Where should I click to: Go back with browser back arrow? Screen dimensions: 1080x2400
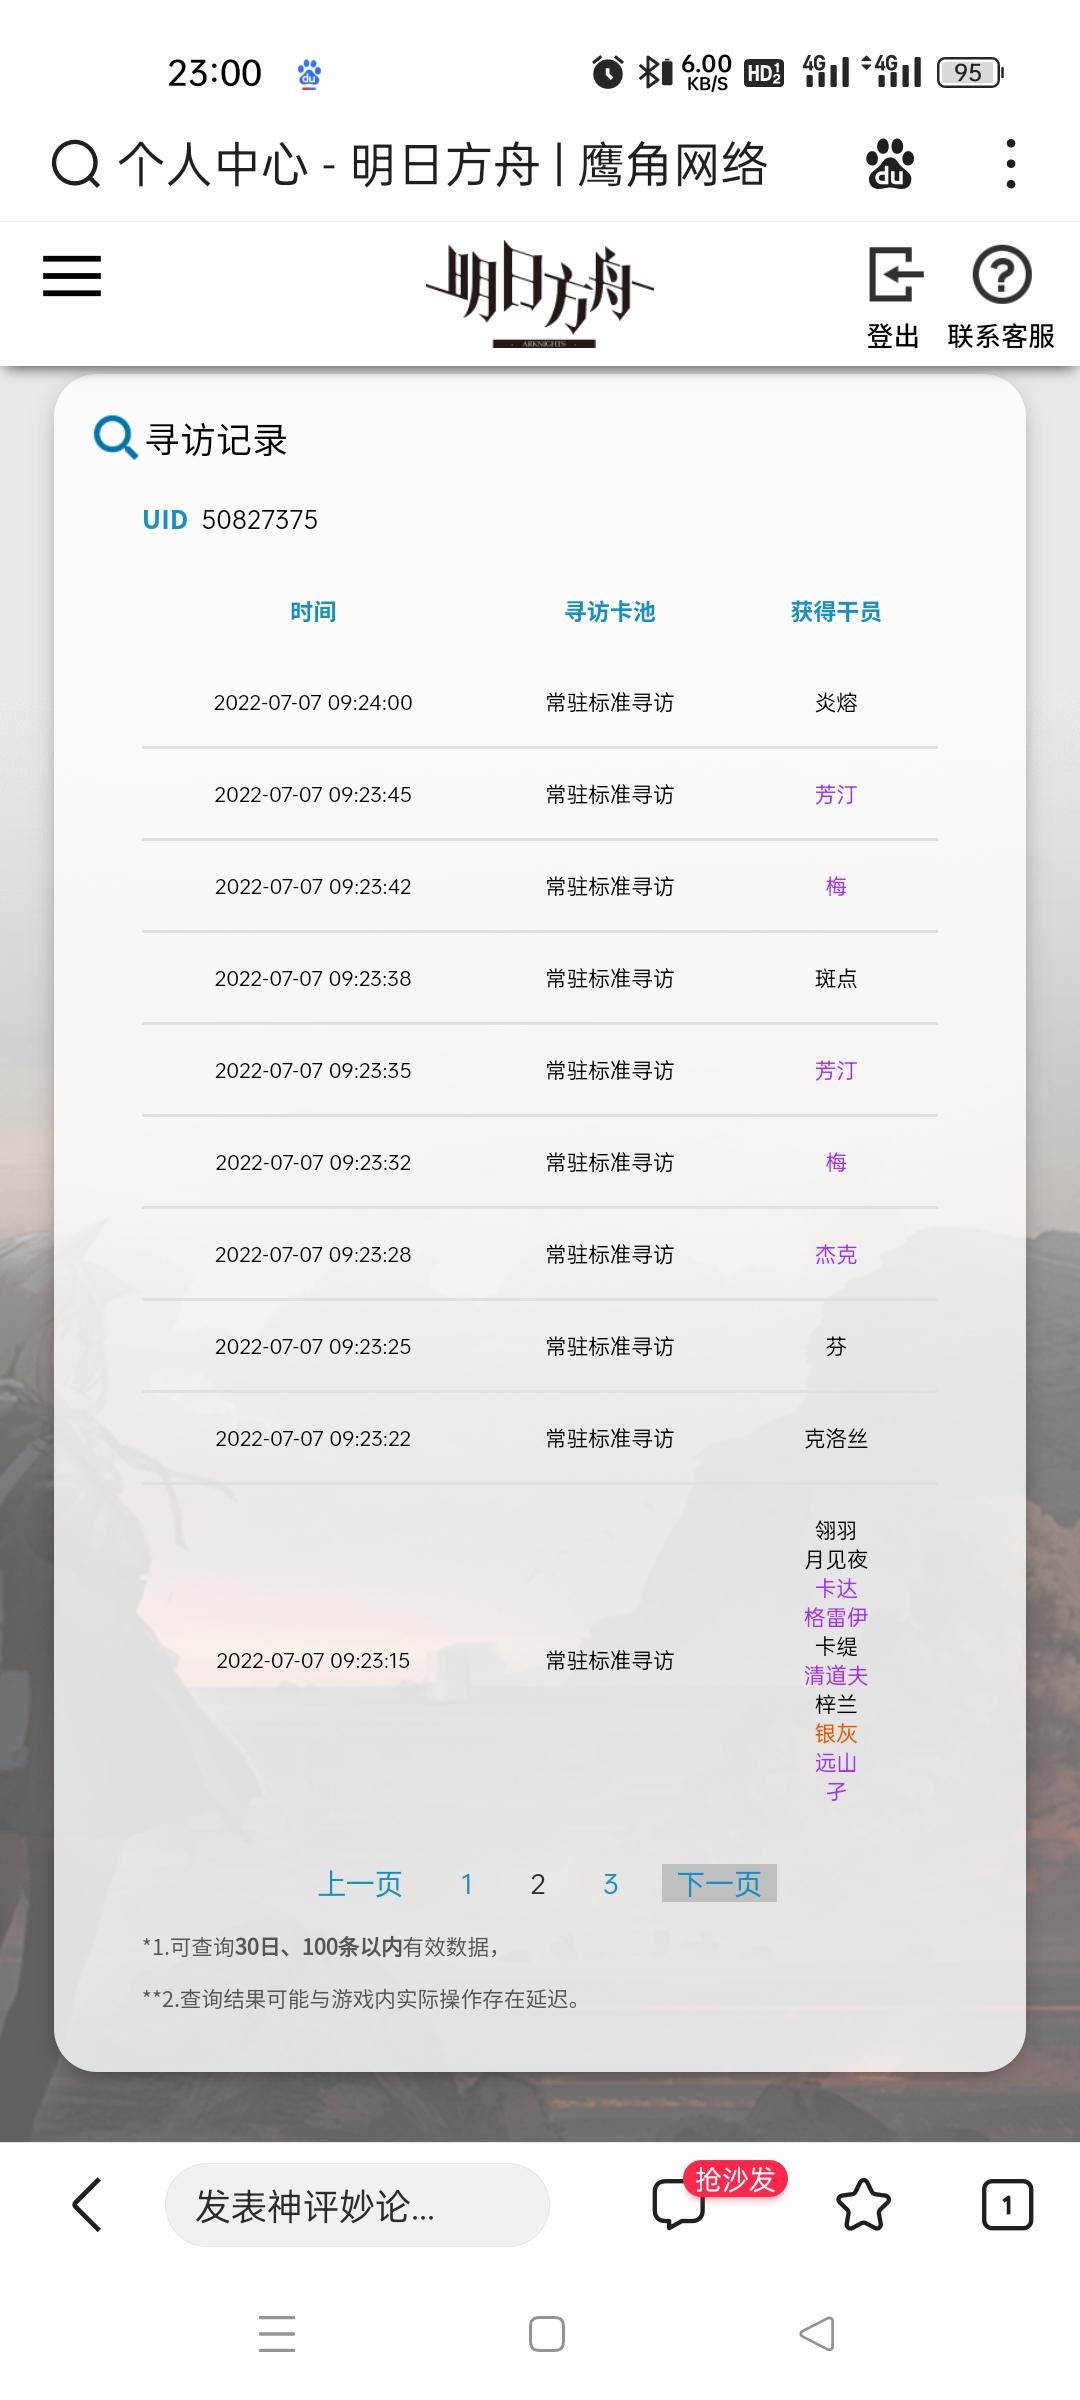pos(87,2204)
